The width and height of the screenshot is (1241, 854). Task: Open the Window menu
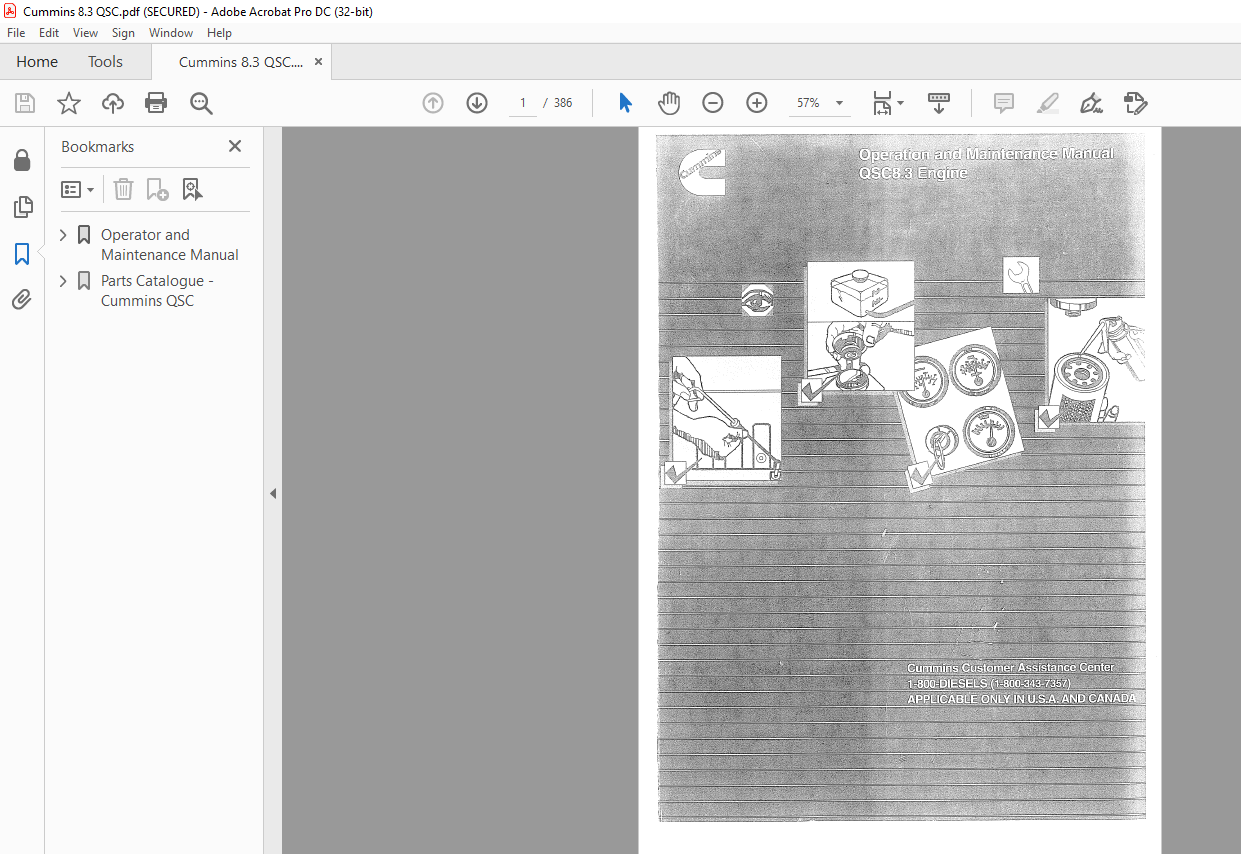click(x=171, y=33)
